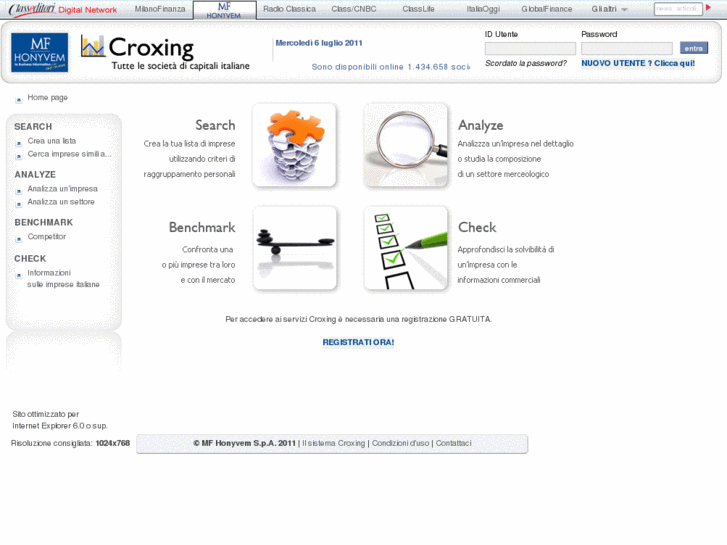This screenshot has width=727, height=545.
Task: Click the Check heading
Action: (x=477, y=227)
